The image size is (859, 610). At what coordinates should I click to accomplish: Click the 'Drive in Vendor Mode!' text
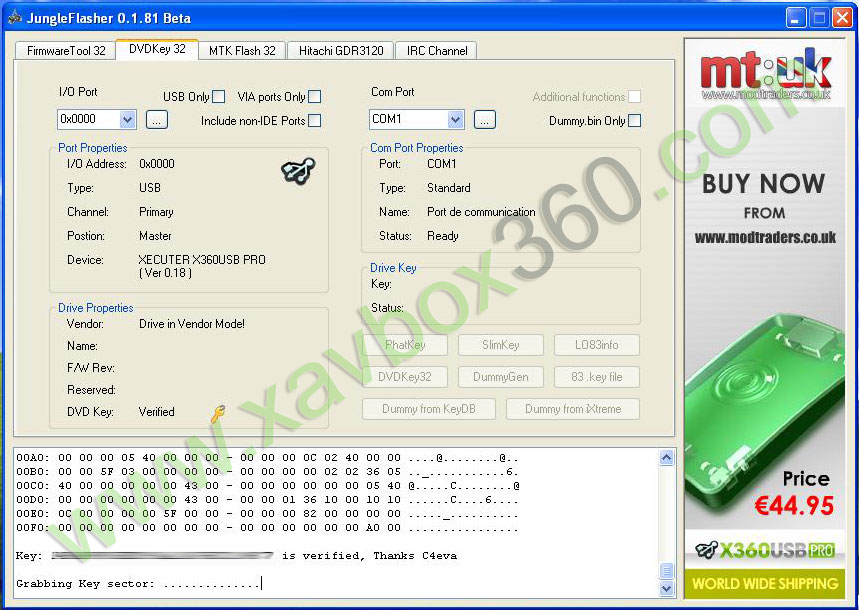192,324
